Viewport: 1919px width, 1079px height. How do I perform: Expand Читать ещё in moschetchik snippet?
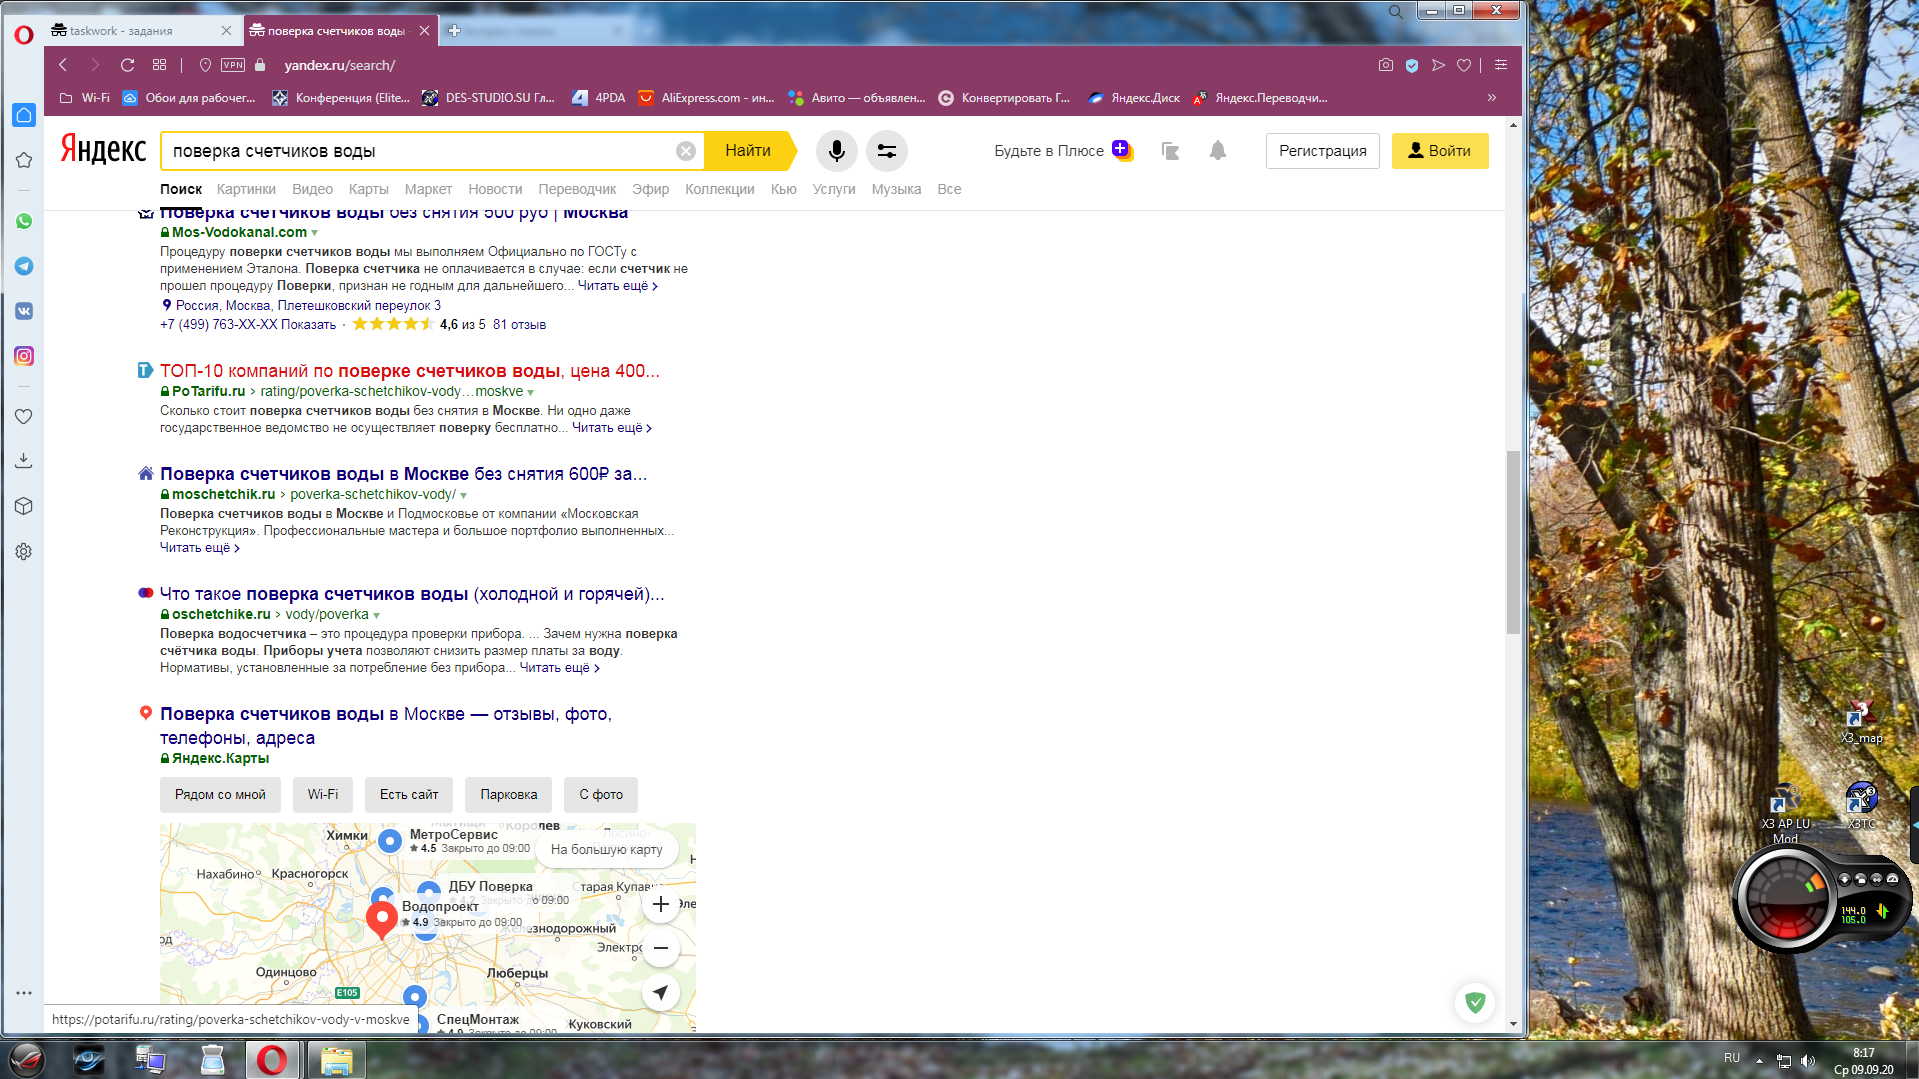coord(200,548)
